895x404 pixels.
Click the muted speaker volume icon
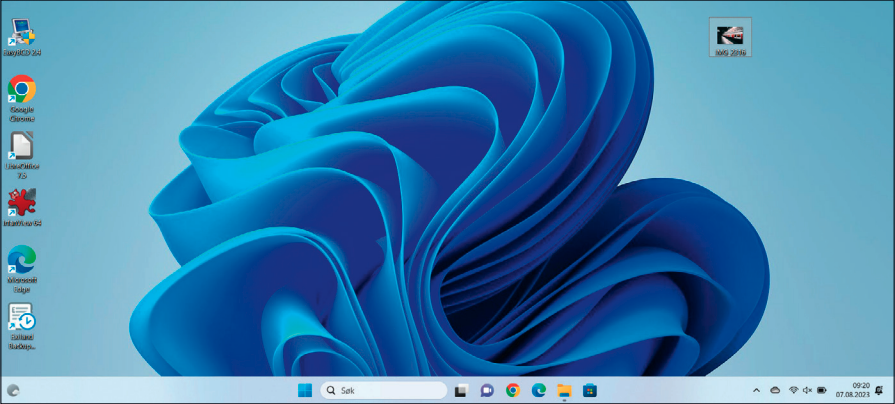coord(807,390)
